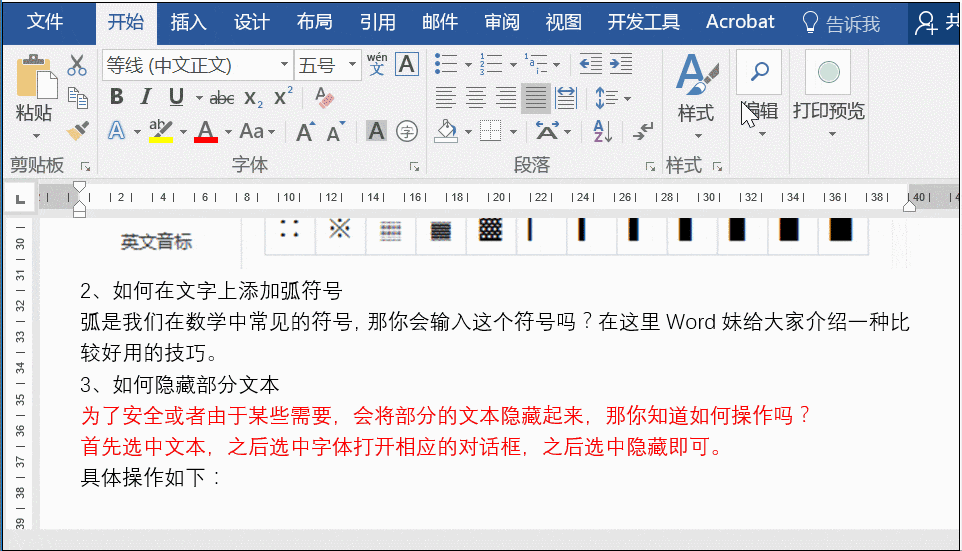Viewport: 962px width, 551px height.
Task: Toggle justified paragraph alignment
Action: 536,98
